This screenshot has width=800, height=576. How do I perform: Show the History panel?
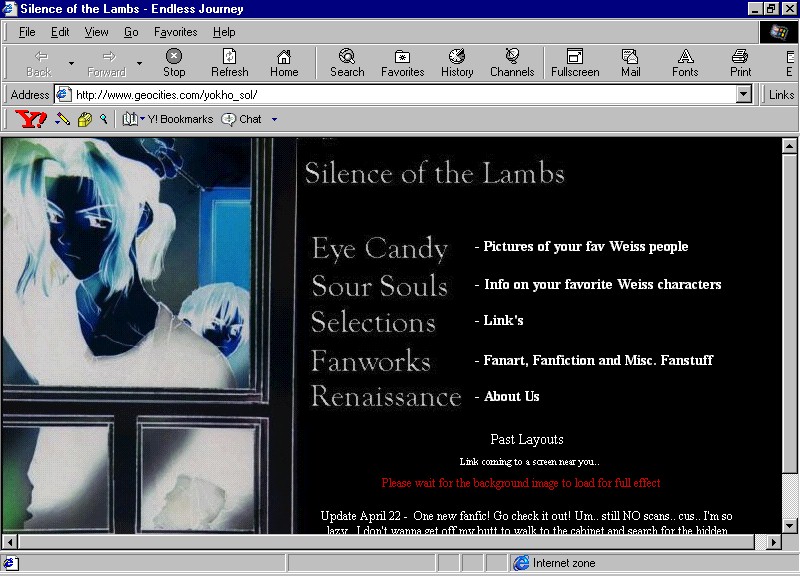tap(457, 63)
